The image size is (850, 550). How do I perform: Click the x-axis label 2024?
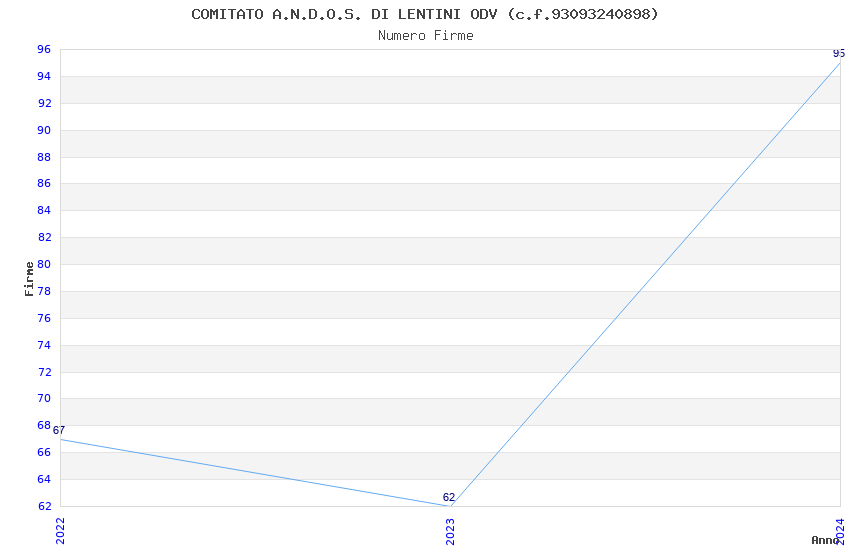click(840, 531)
